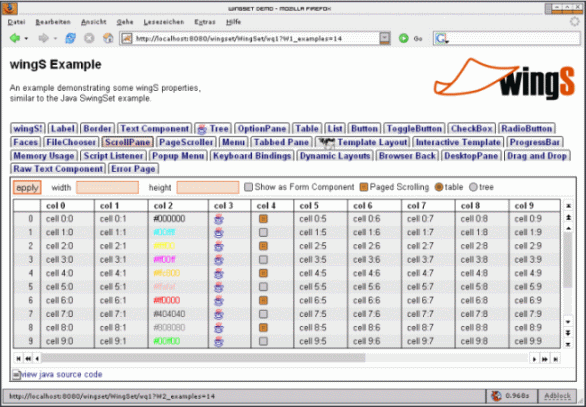This screenshot has width=586, height=407.
Task: Expand the forward button history dropdown arrow
Action: point(55,38)
